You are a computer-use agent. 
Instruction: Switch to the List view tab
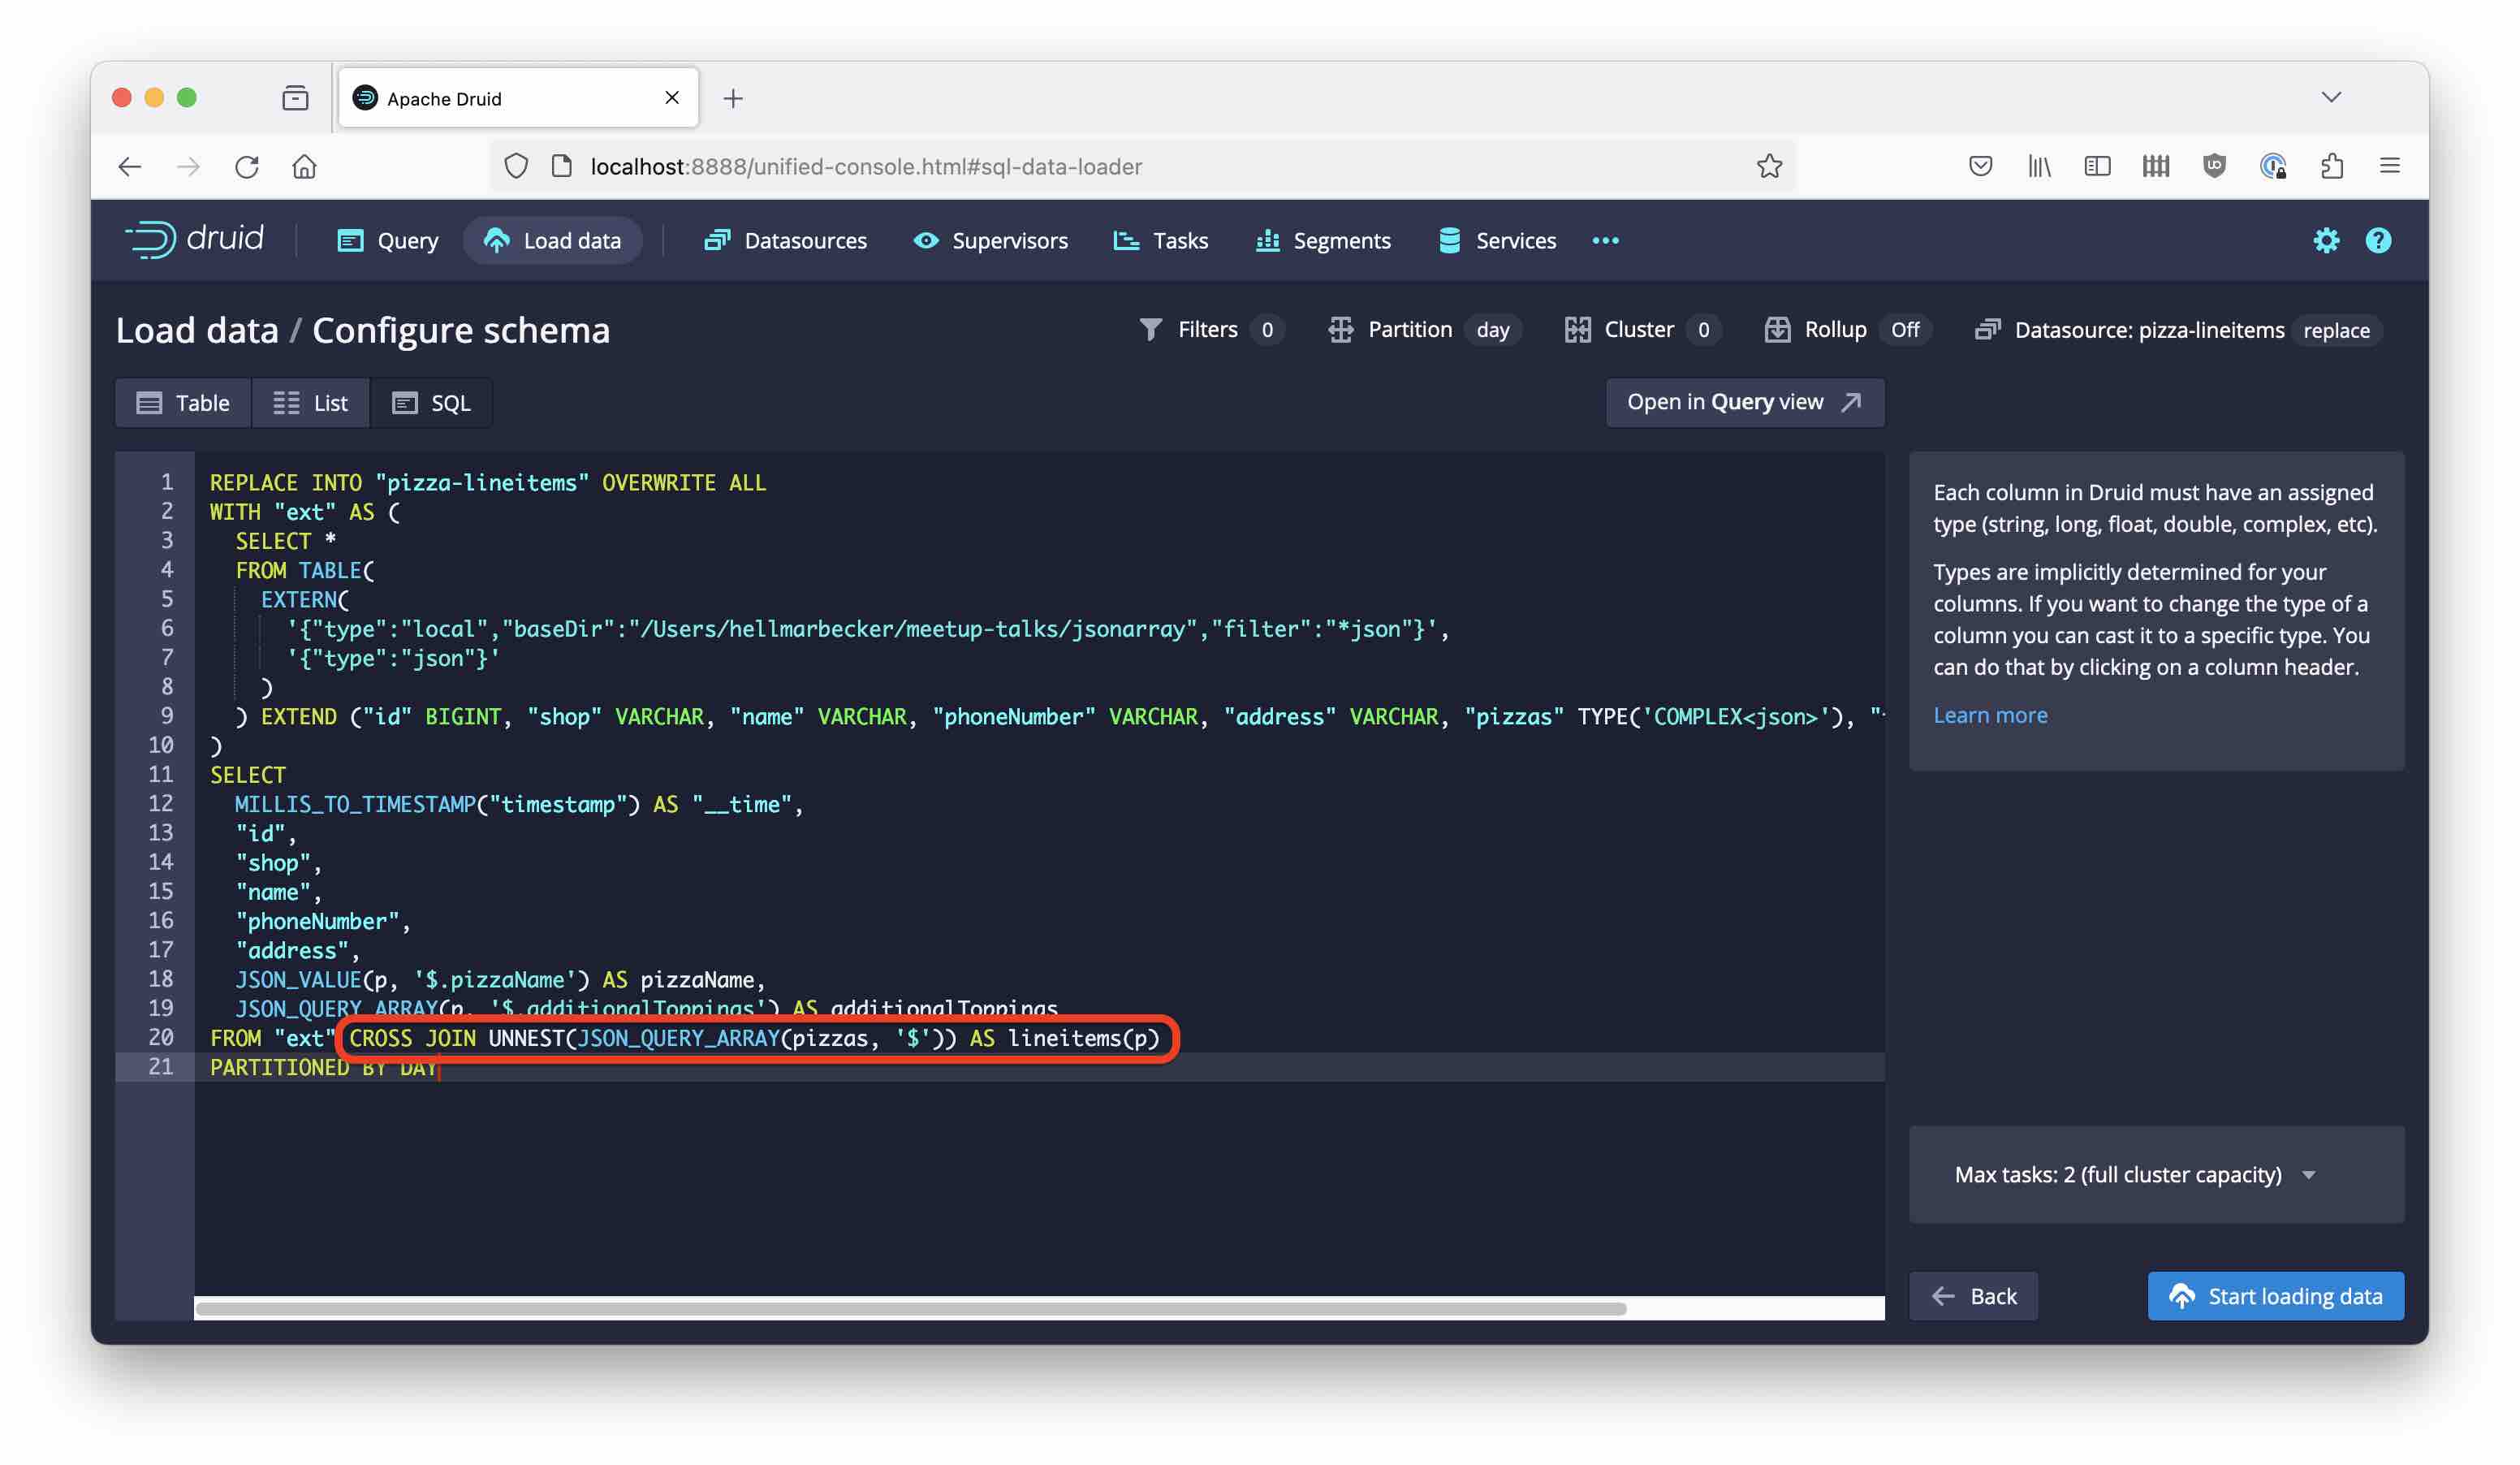point(310,402)
